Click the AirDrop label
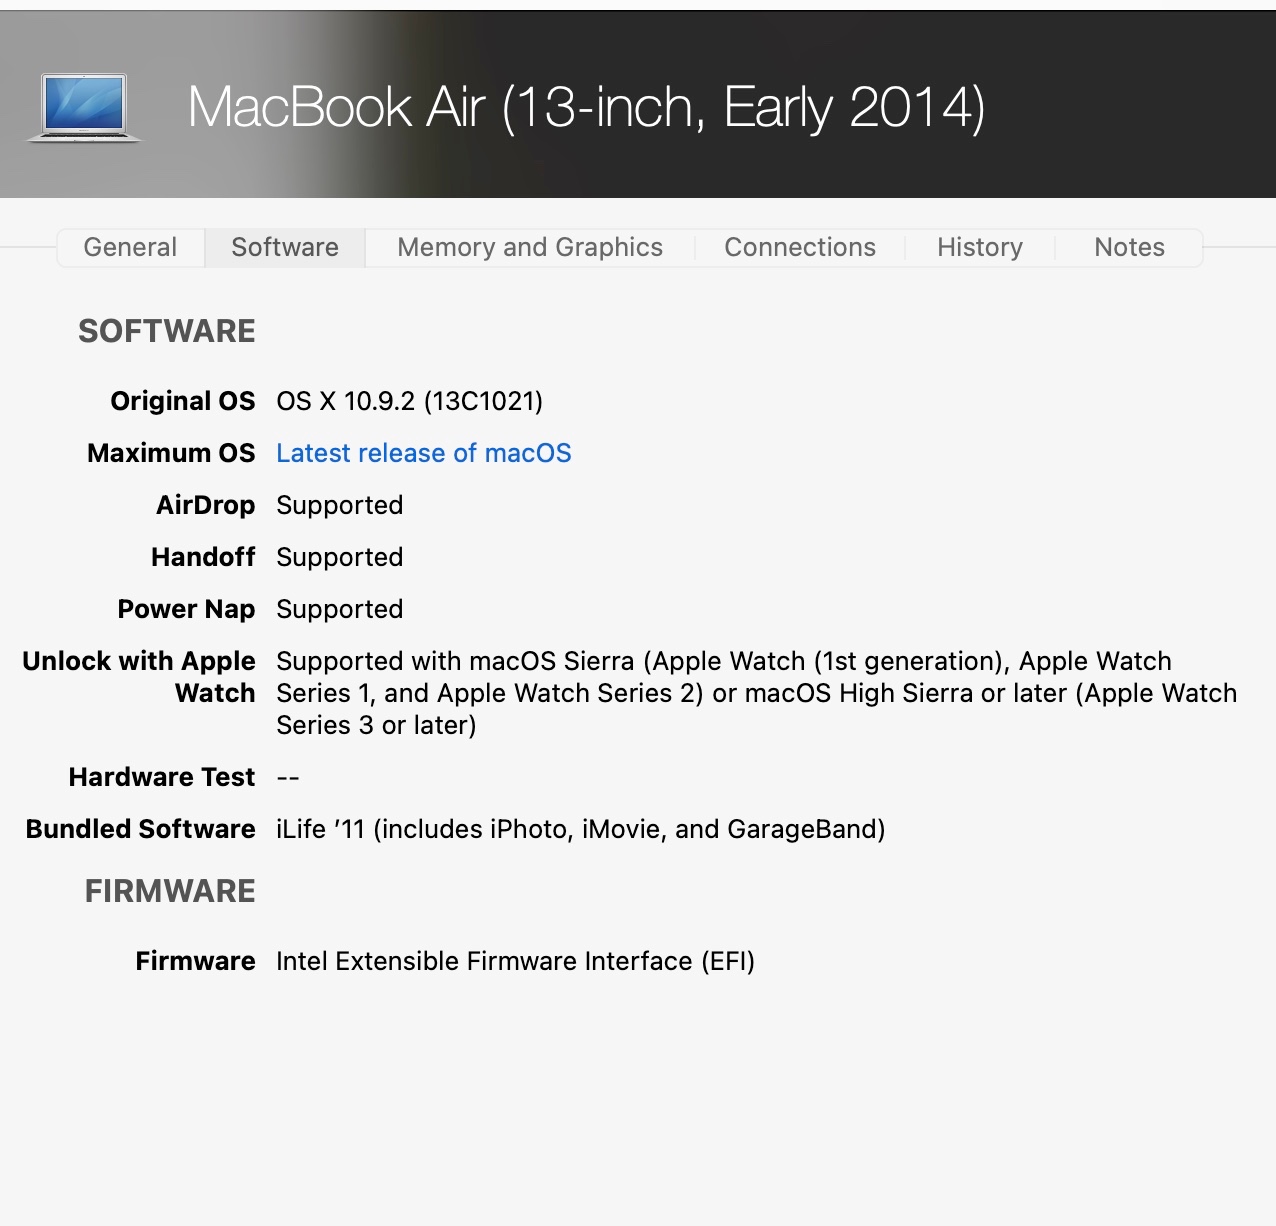The image size is (1276, 1226). [206, 505]
